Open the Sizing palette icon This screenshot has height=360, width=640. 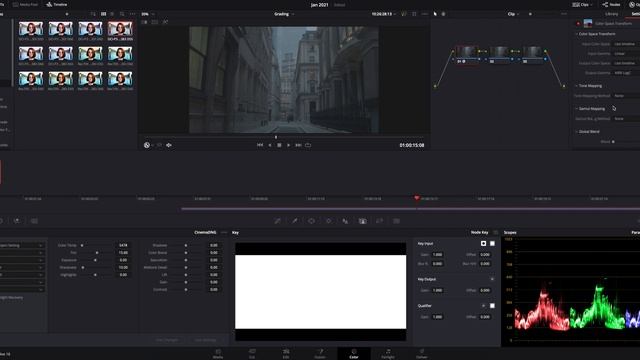[379, 221]
